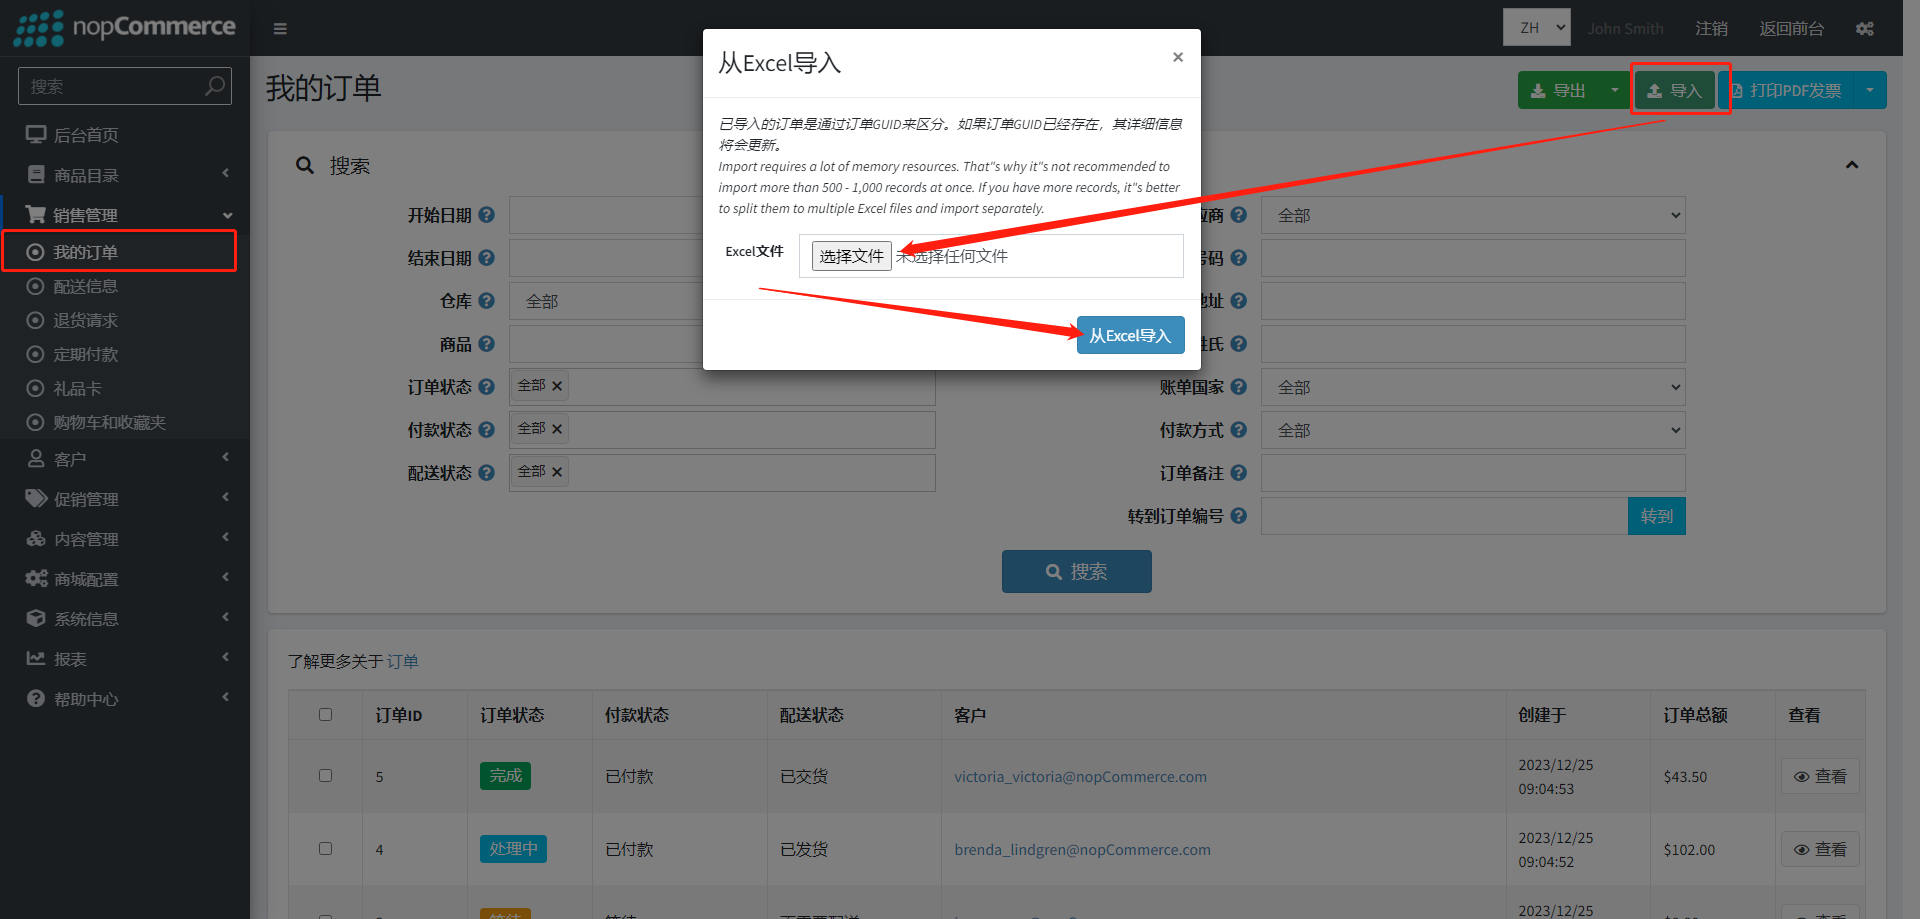Image resolution: width=1920 pixels, height=919 pixels.
Task: Close the Excel import dialog
Action: (x=1178, y=57)
